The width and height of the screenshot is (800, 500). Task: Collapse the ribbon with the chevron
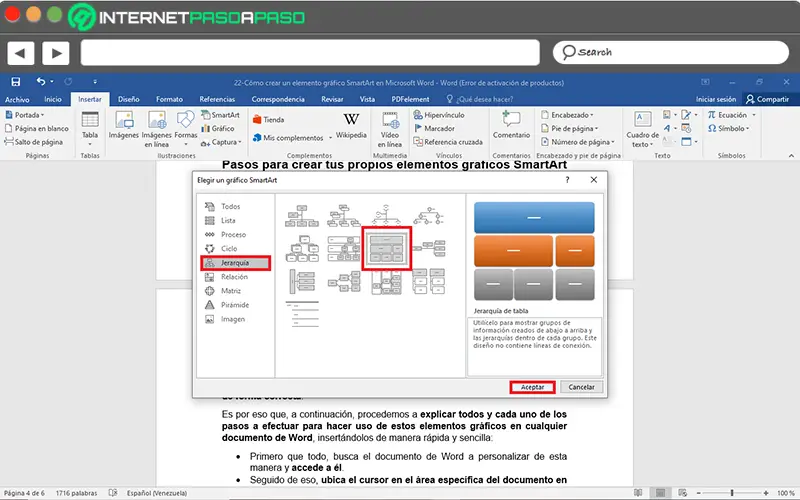[x=791, y=156]
